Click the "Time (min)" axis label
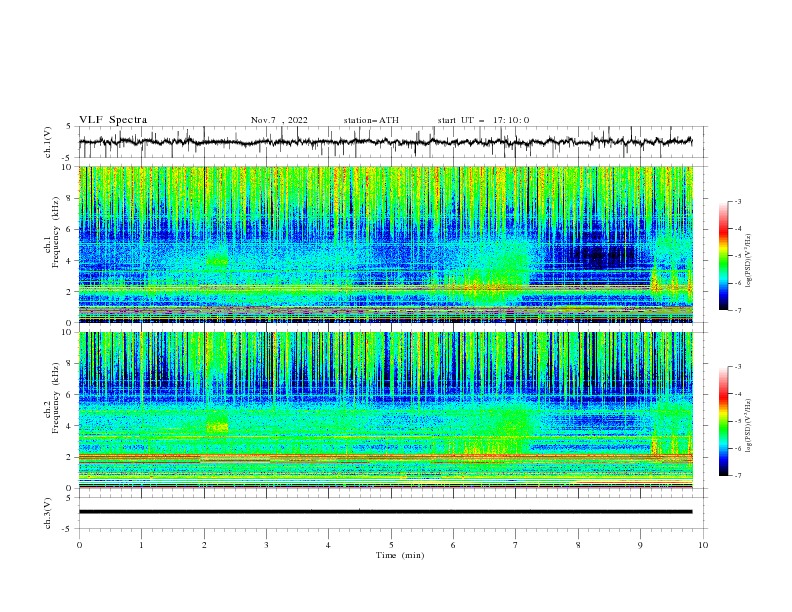The height and width of the screenshot is (612, 792). coord(400,555)
